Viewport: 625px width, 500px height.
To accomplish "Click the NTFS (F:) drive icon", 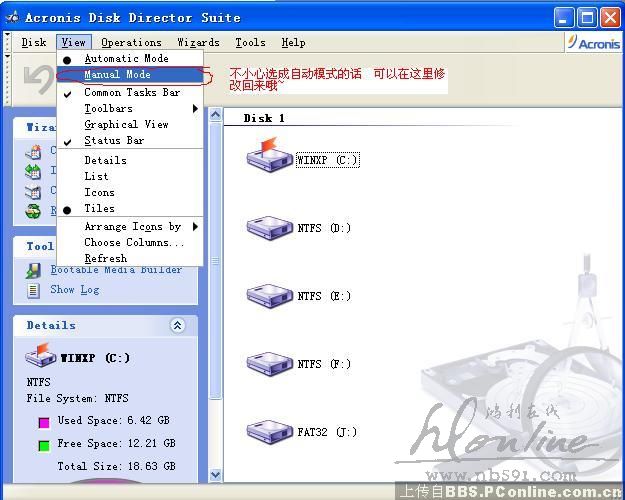I will (x=269, y=363).
